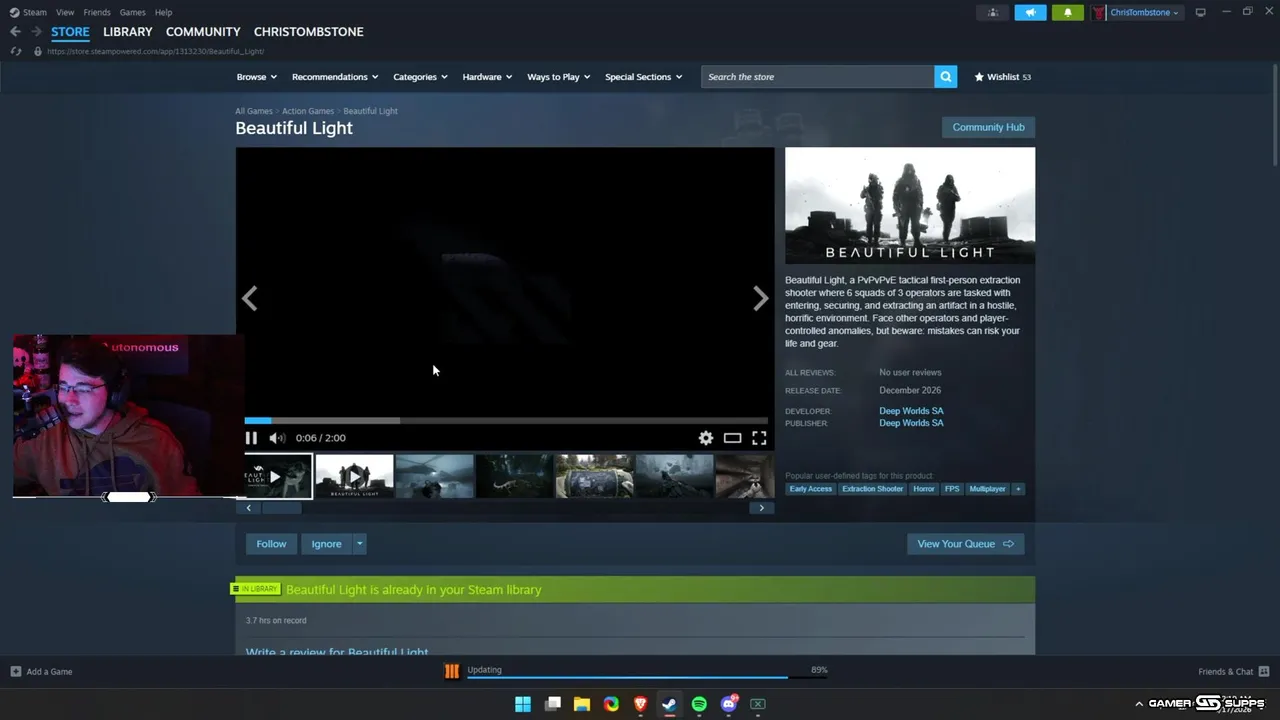Viewport: 1280px width, 720px height.
Task: Seek along the trailer progress bar
Action: pos(506,421)
